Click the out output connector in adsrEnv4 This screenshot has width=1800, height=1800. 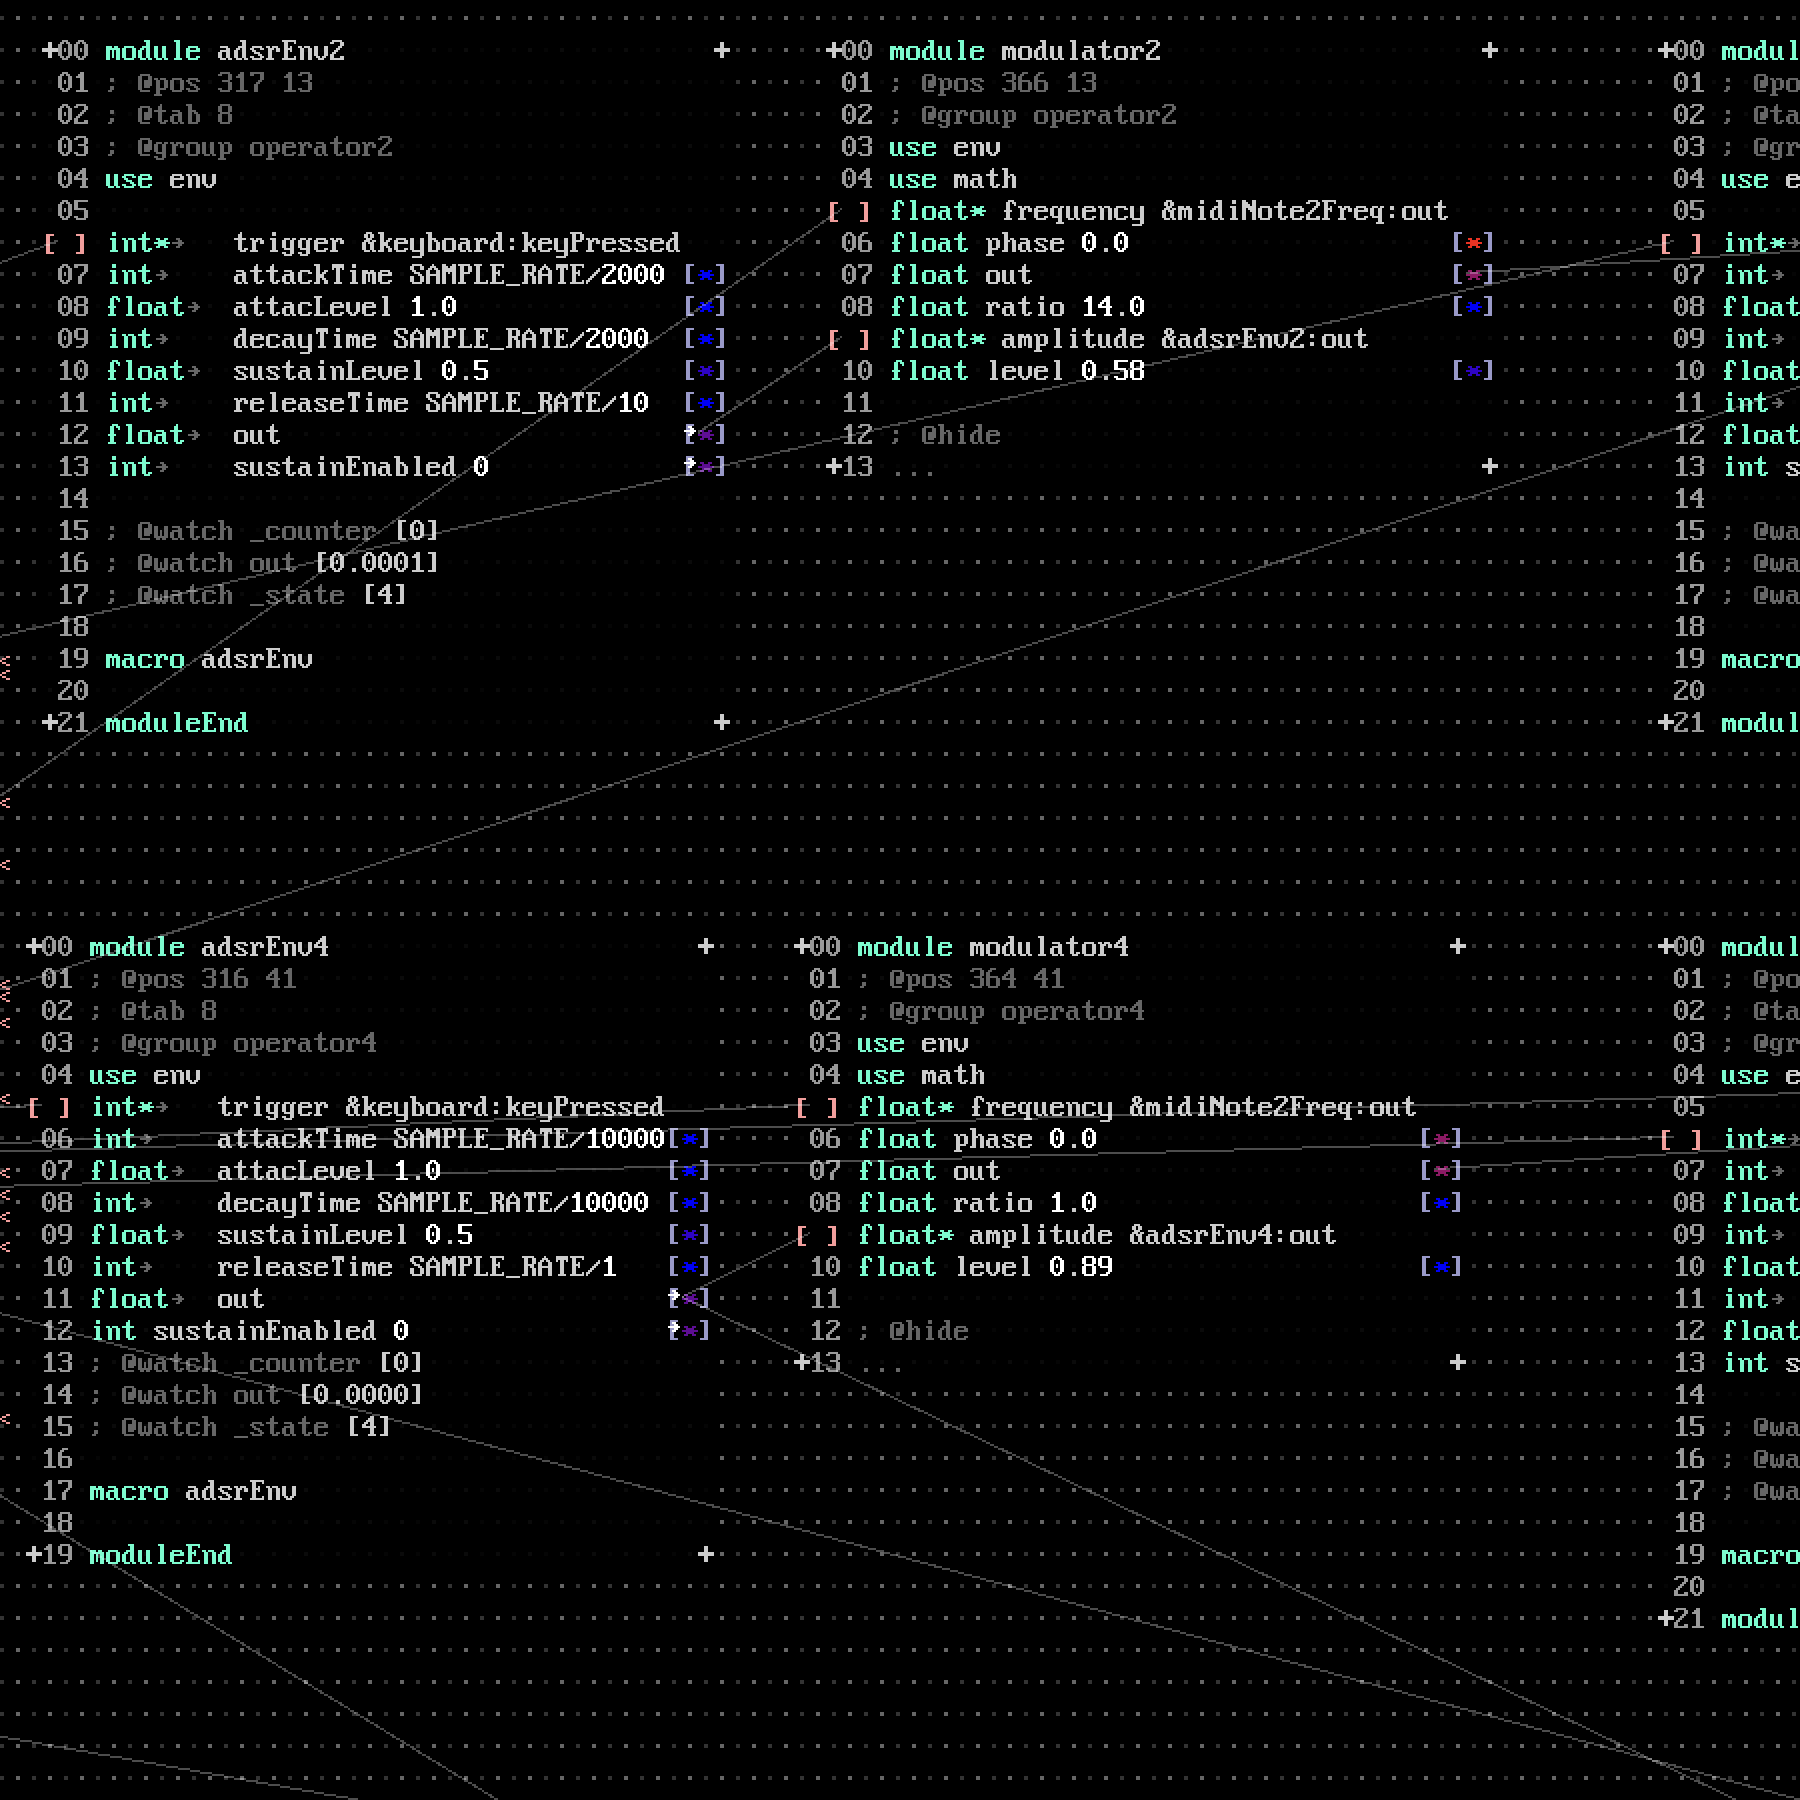689,1299
